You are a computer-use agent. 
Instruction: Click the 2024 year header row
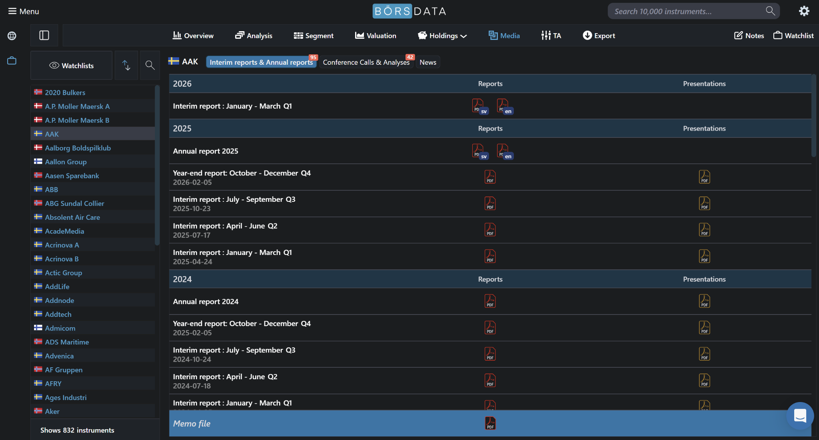pos(490,279)
